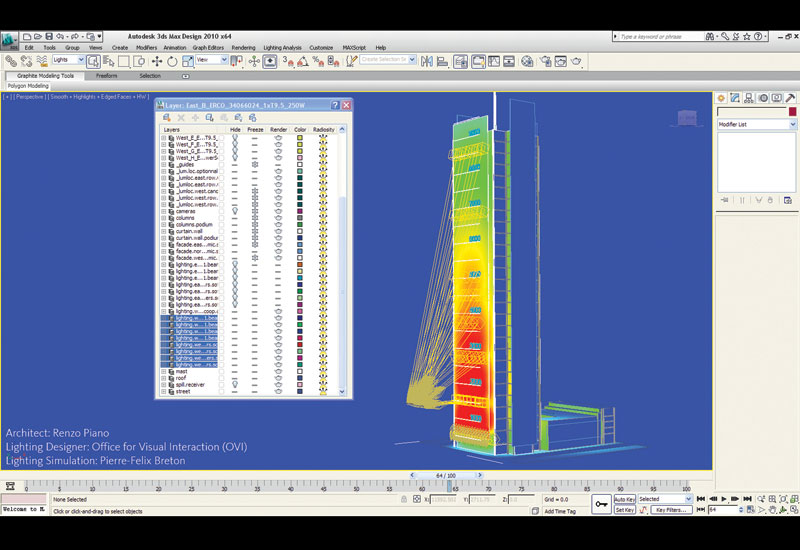Click the Select and Link tool icon

coord(11,62)
